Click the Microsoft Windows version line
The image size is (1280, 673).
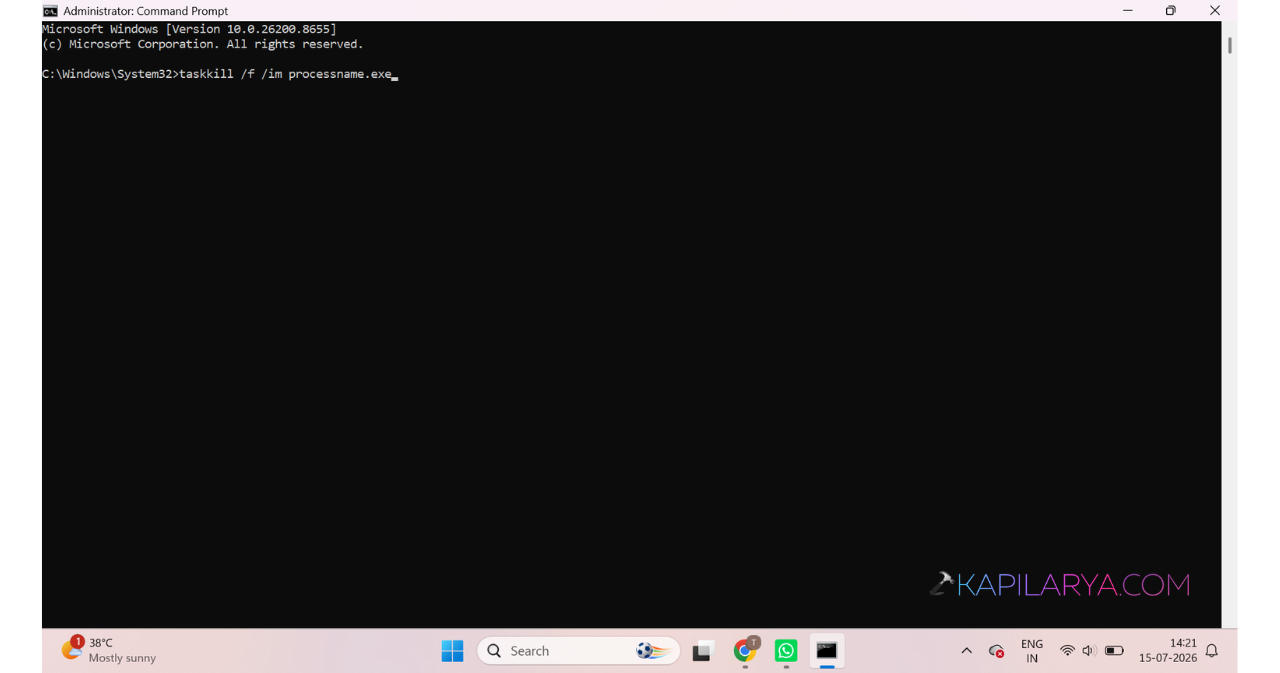pos(189,30)
